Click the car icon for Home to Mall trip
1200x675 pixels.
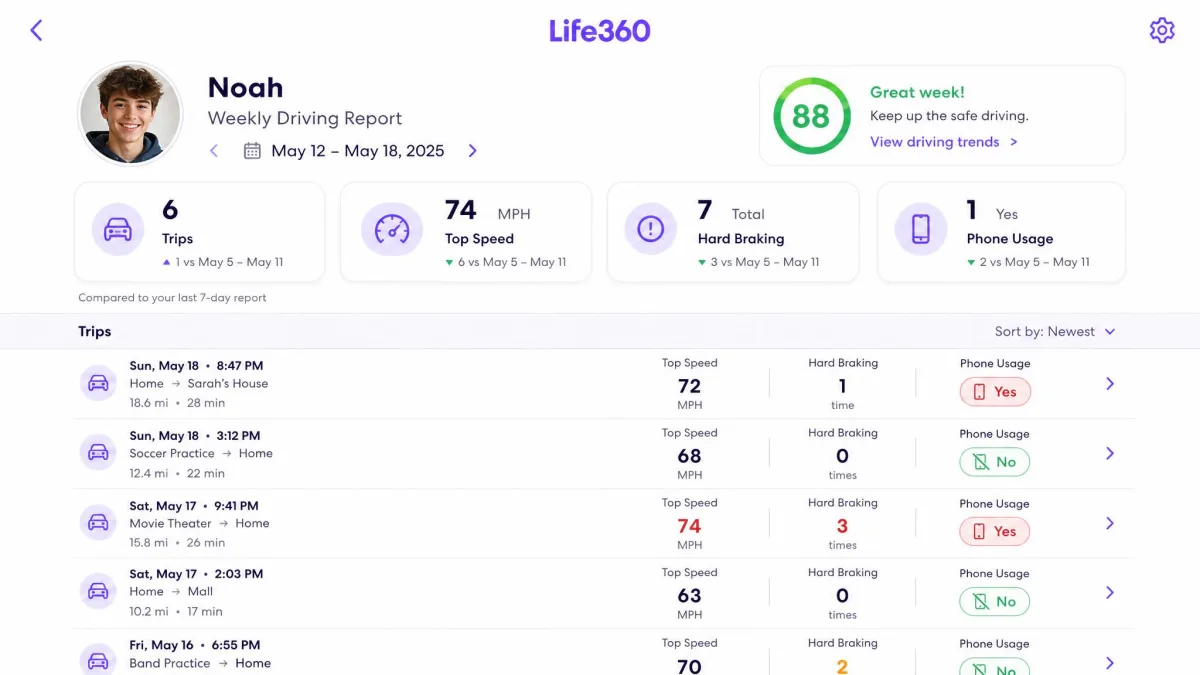point(98,591)
